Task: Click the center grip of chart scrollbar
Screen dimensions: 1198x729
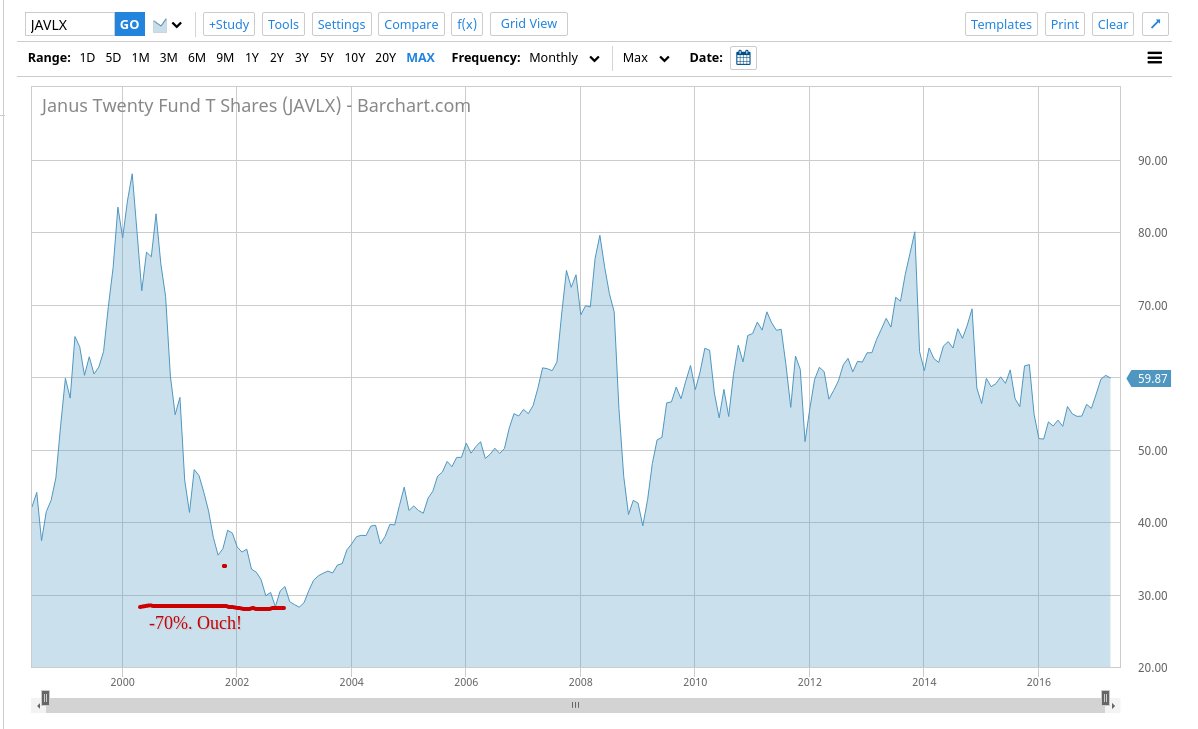Action: [575, 705]
